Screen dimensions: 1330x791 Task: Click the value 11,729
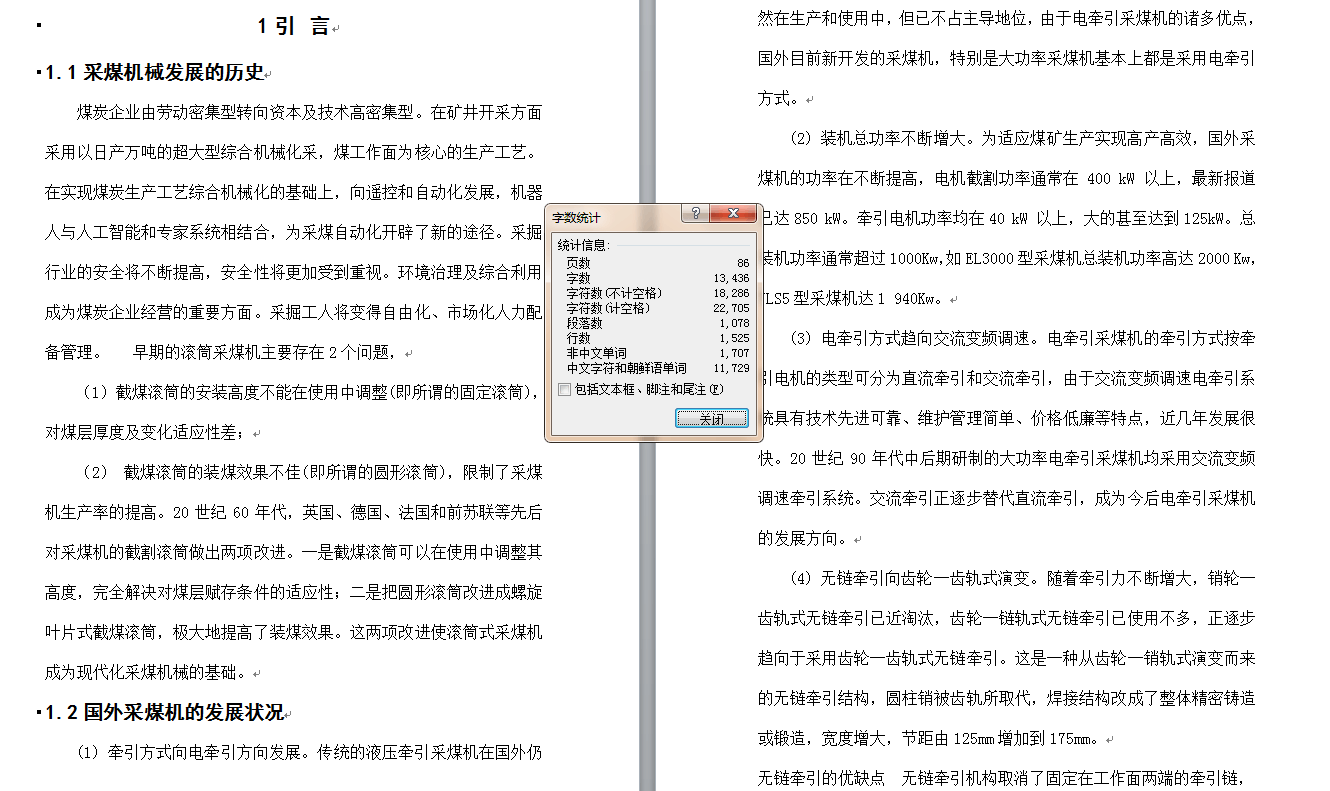coord(731,368)
